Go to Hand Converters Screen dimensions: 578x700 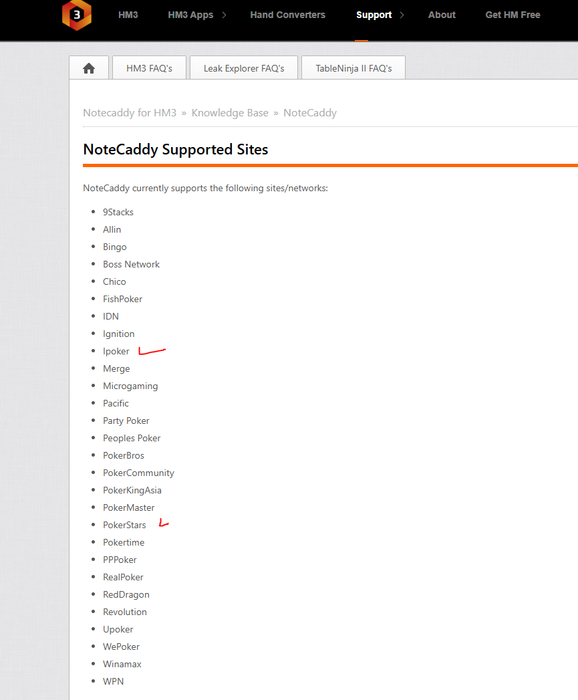(x=287, y=15)
